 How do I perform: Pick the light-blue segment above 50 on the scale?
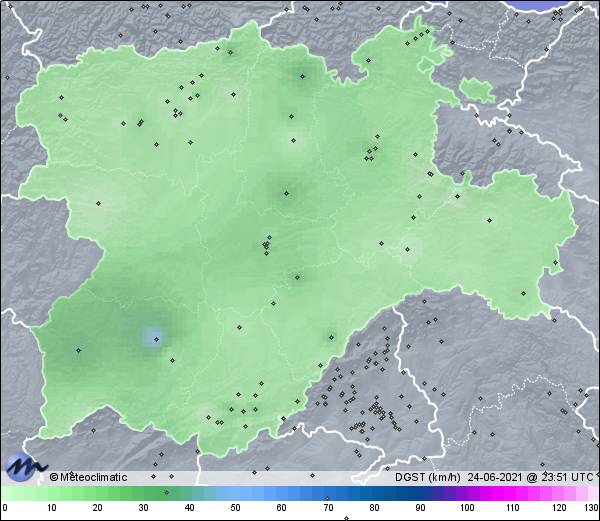(235, 493)
